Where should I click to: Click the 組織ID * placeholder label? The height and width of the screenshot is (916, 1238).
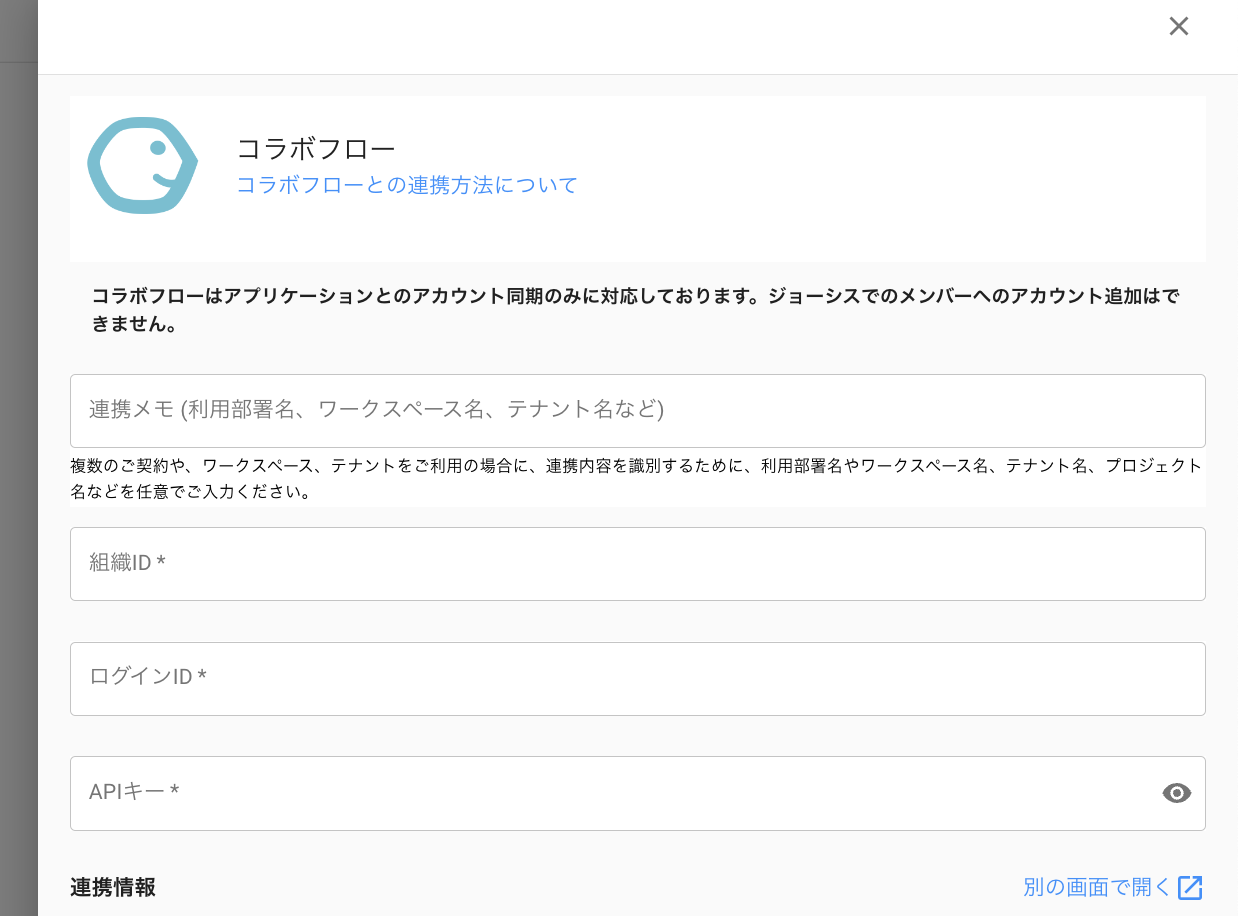127,563
